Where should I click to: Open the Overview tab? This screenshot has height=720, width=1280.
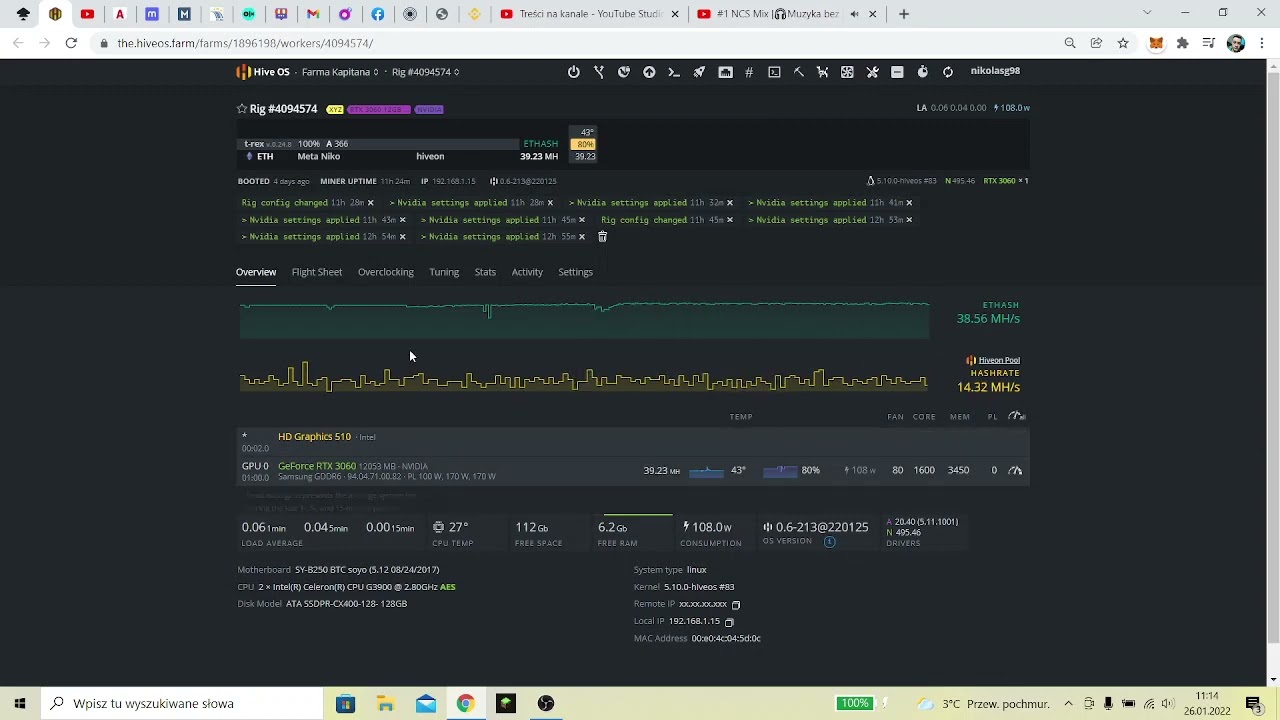click(x=256, y=272)
